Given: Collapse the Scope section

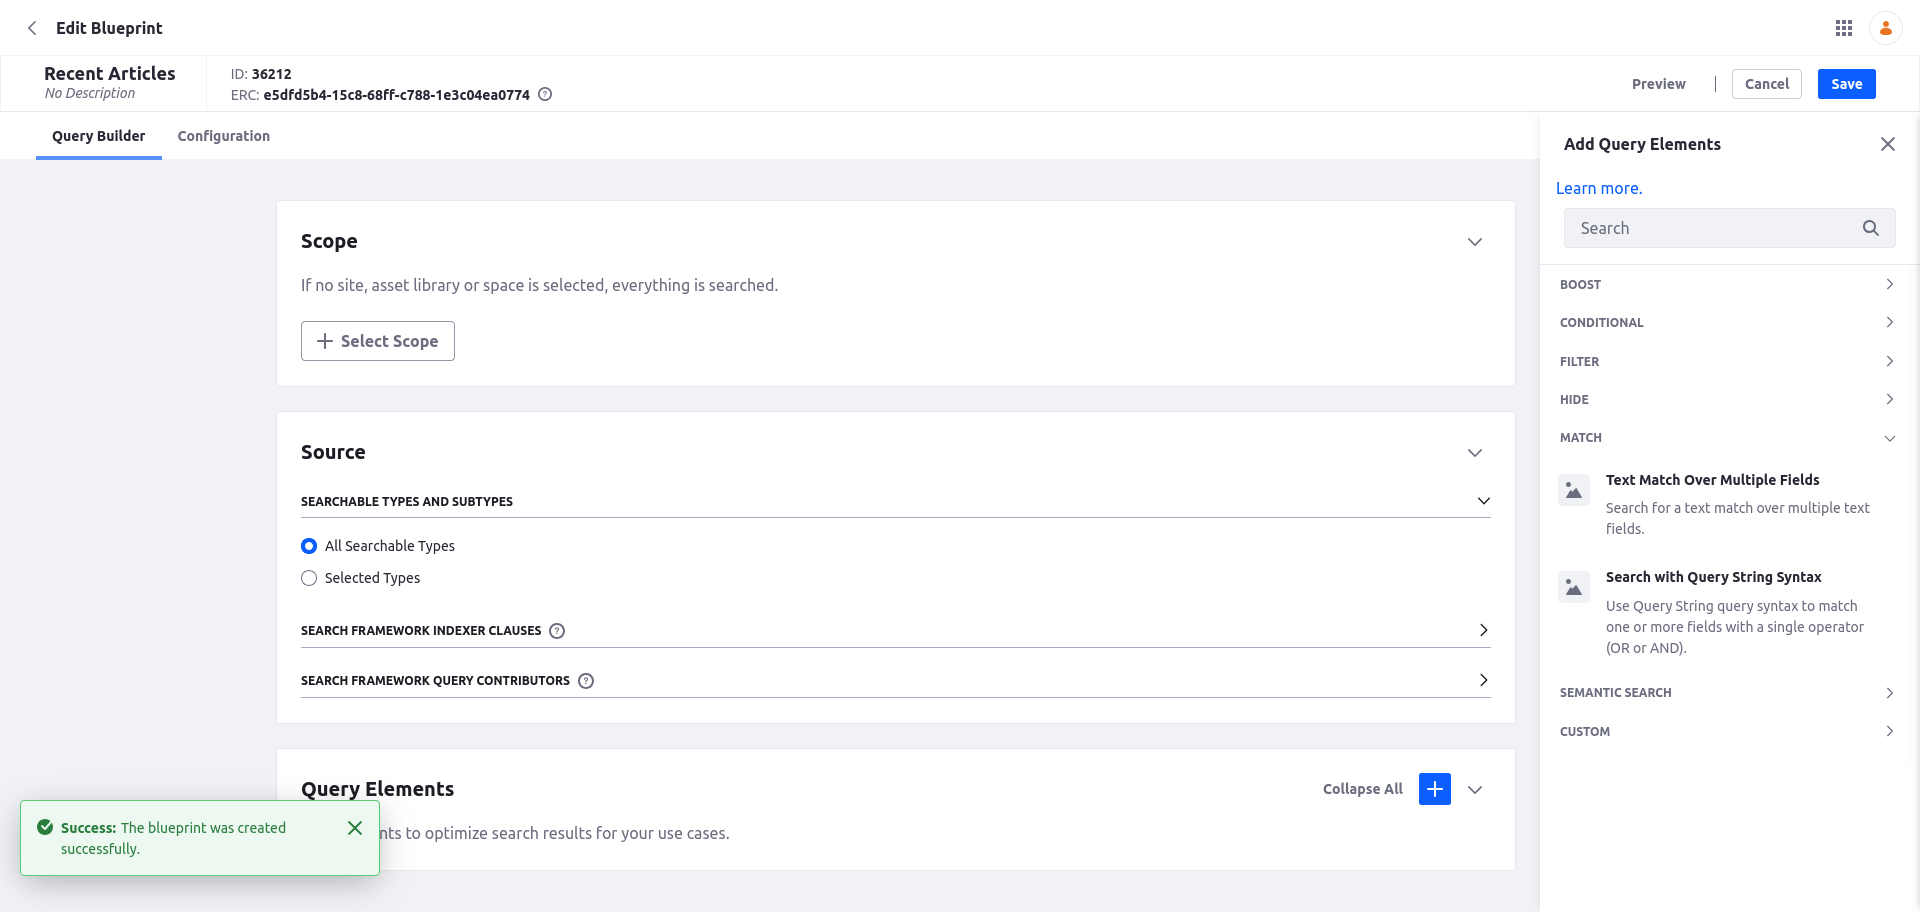Looking at the screenshot, I should click(1474, 242).
